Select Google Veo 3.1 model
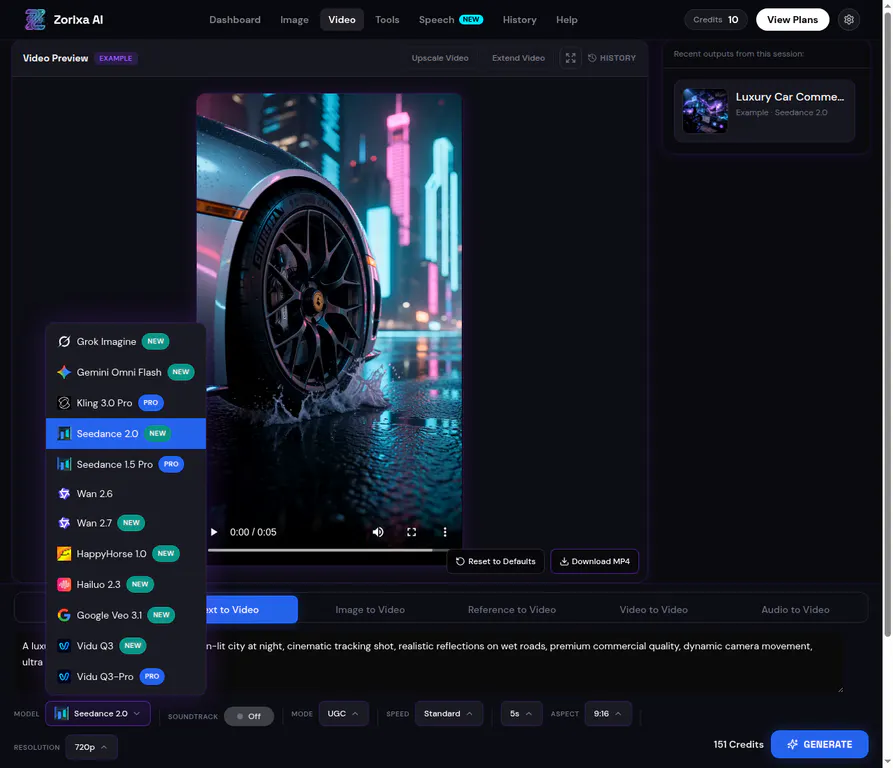Image resolution: width=893 pixels, height=768 pixels. click(x=126, y=615)
